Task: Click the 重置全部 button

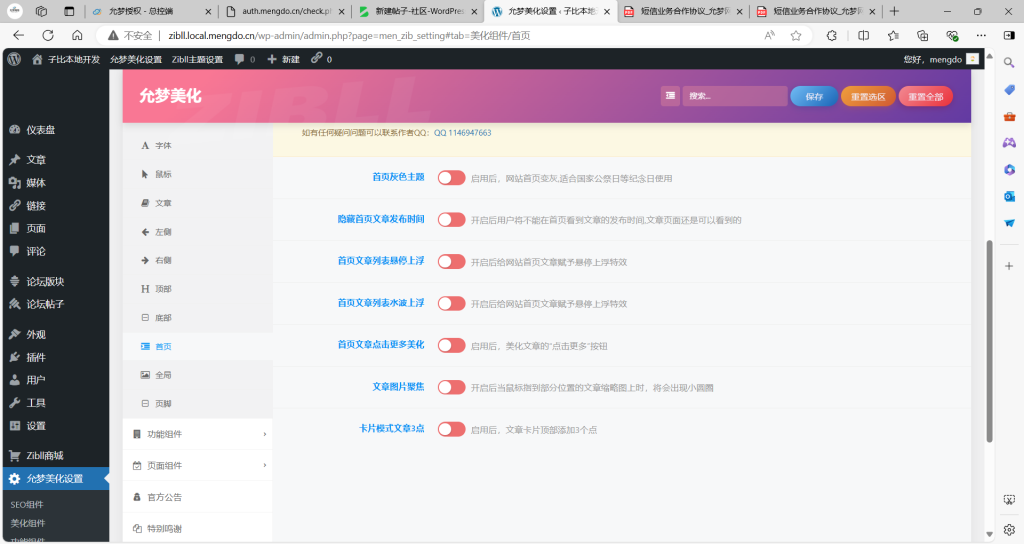Action: (x=925, y=96)
